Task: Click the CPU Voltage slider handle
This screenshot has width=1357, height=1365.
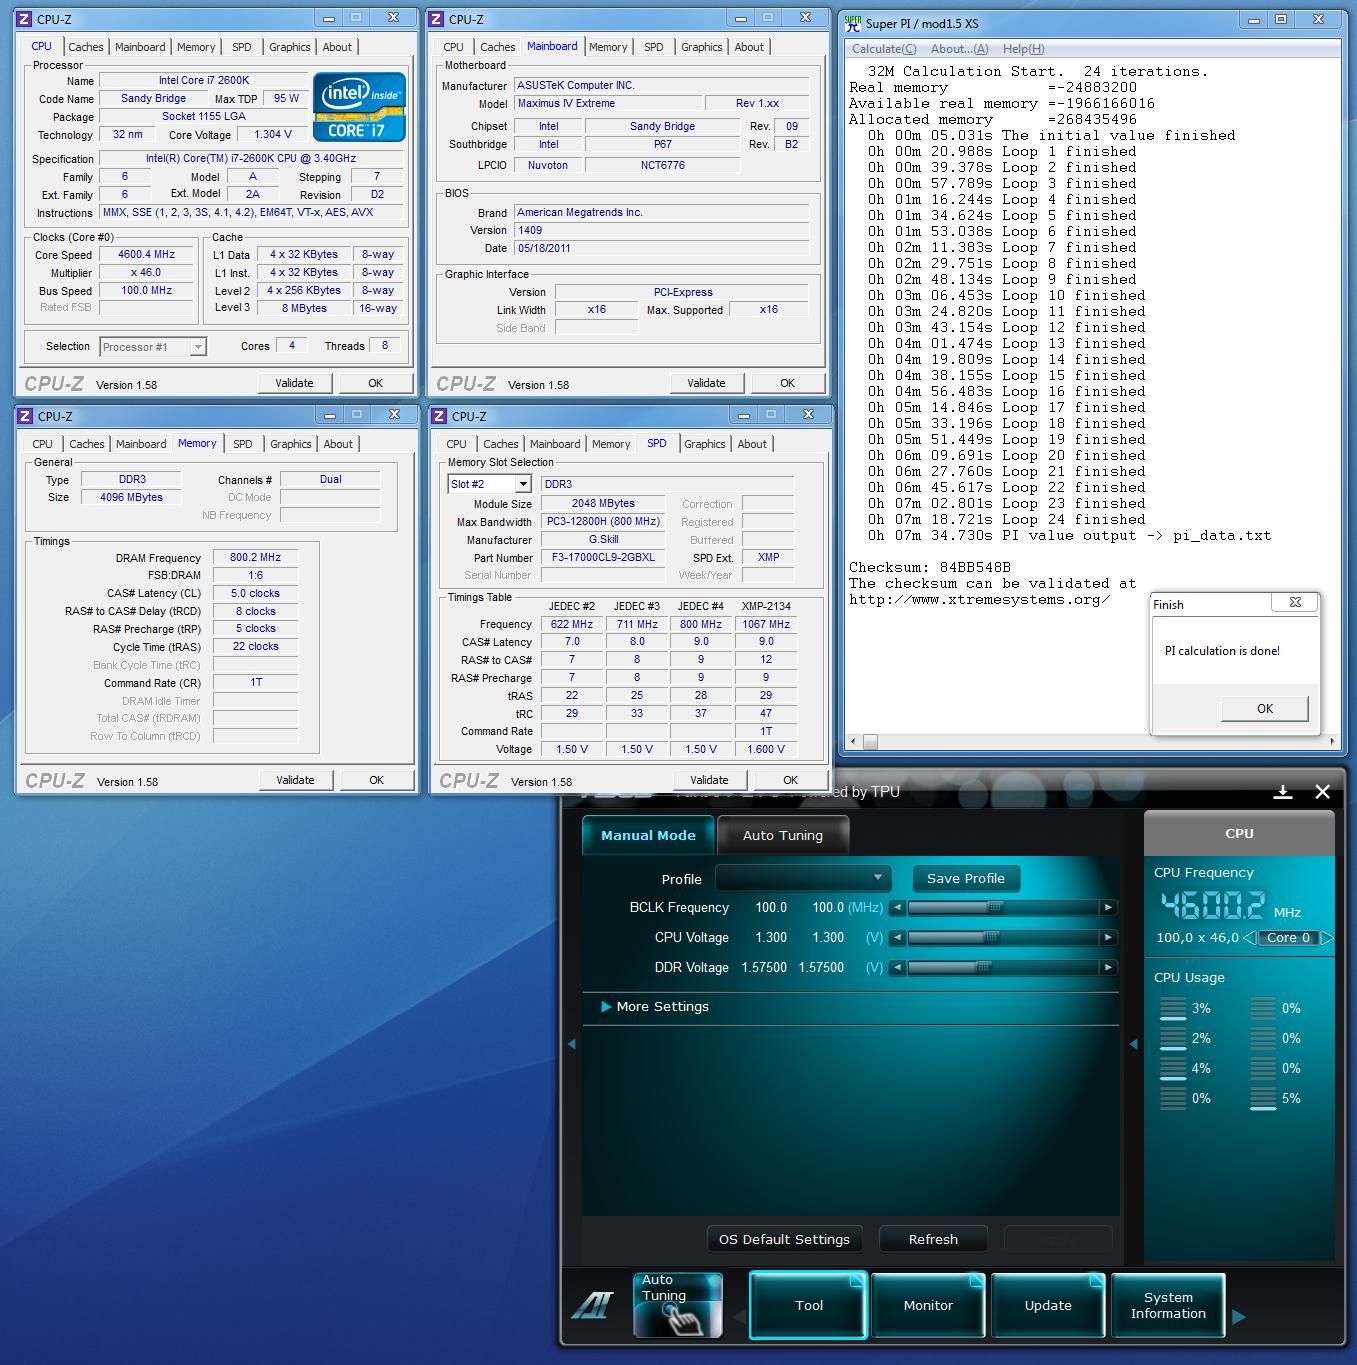Action: point(991,938)
